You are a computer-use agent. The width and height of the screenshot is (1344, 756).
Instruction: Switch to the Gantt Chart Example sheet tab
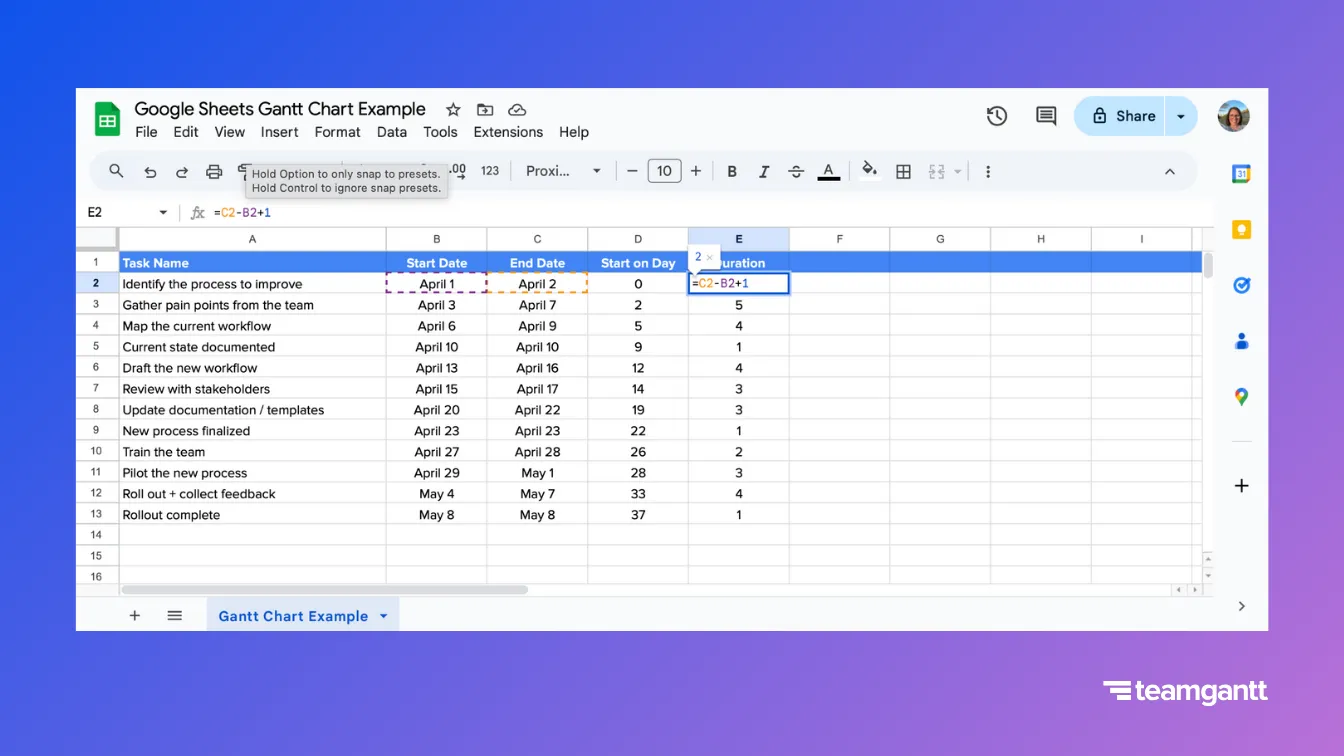tap(293, 615)
